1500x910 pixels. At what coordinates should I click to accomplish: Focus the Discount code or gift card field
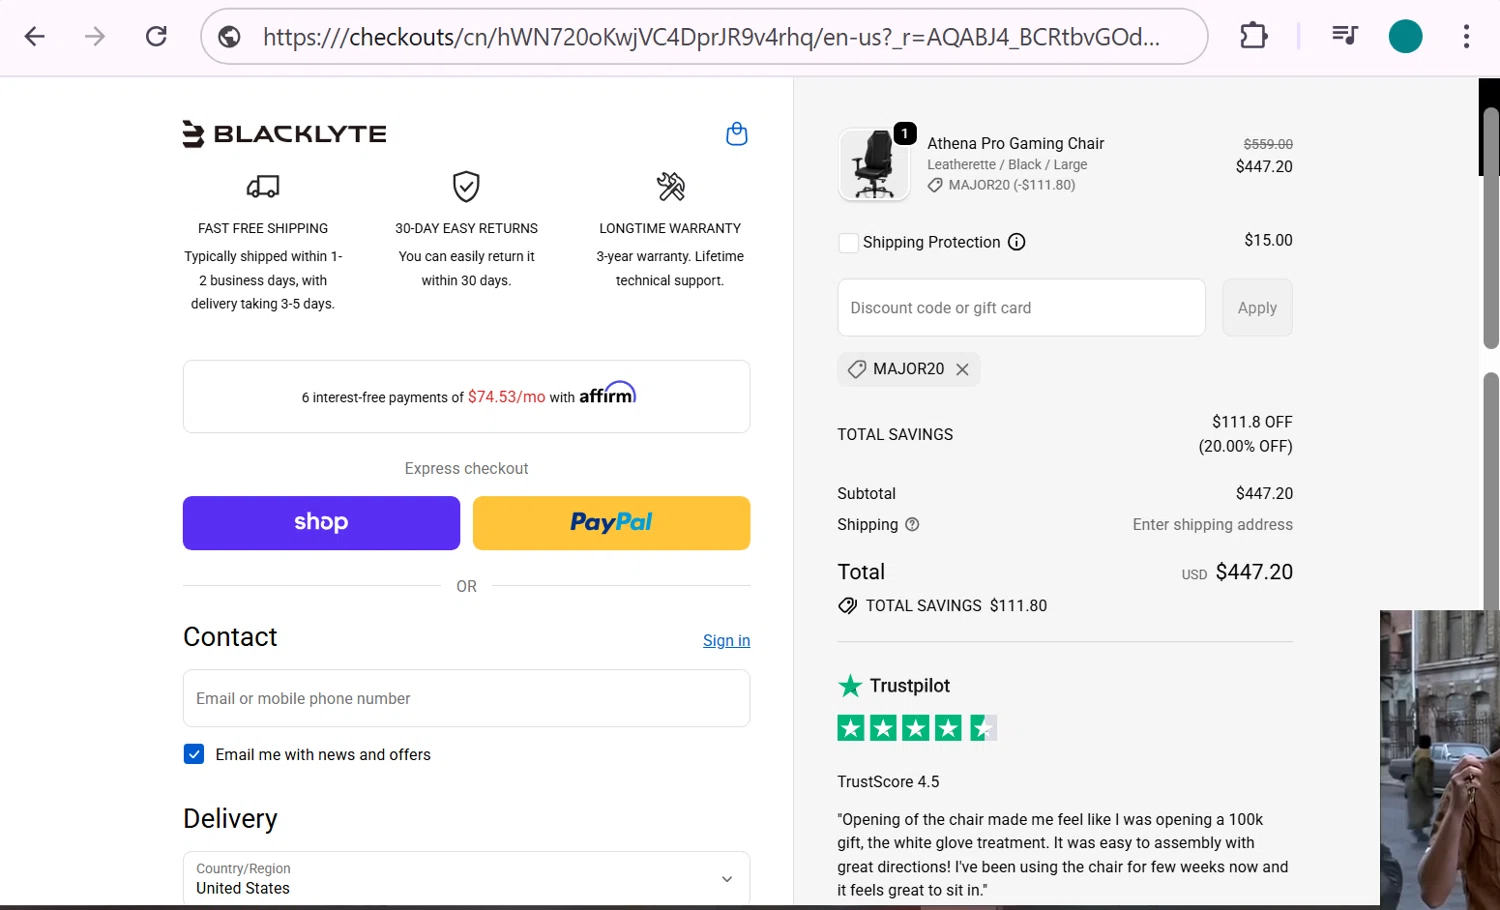pyautogui.click(x=1021, y=308)
